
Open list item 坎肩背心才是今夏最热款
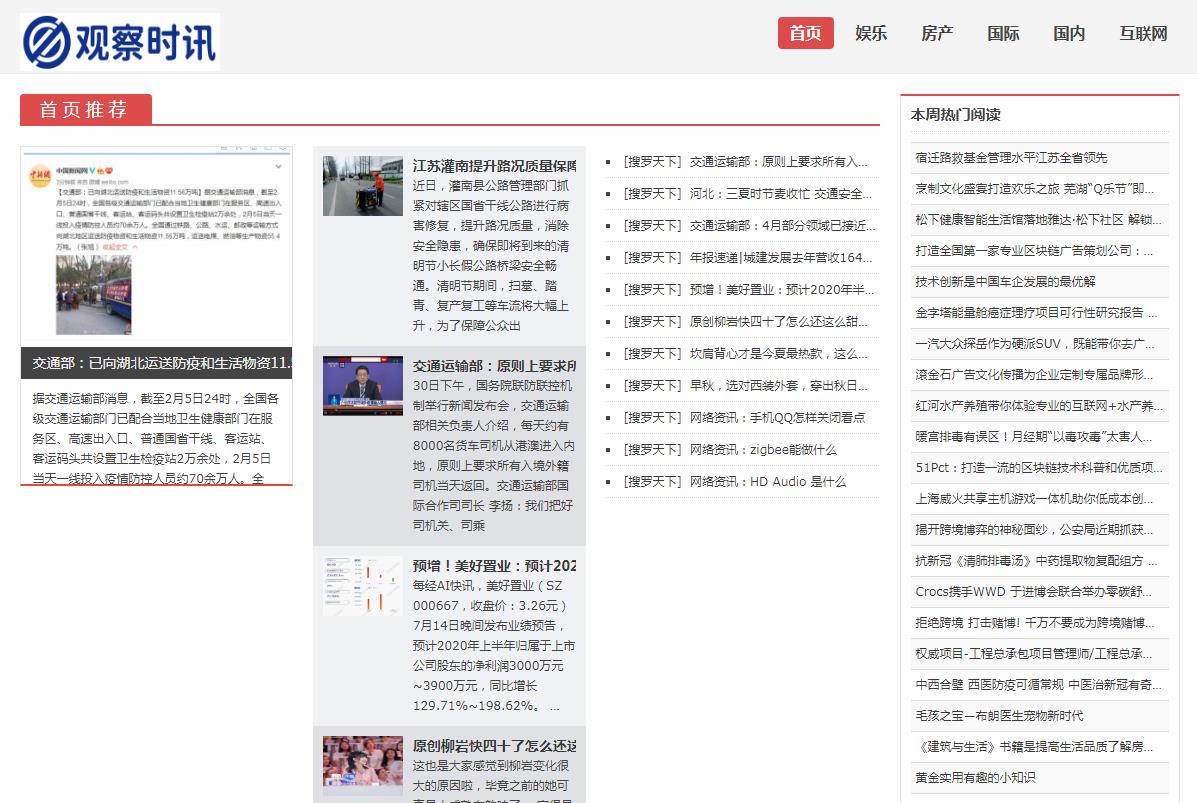tap(779, 354)
